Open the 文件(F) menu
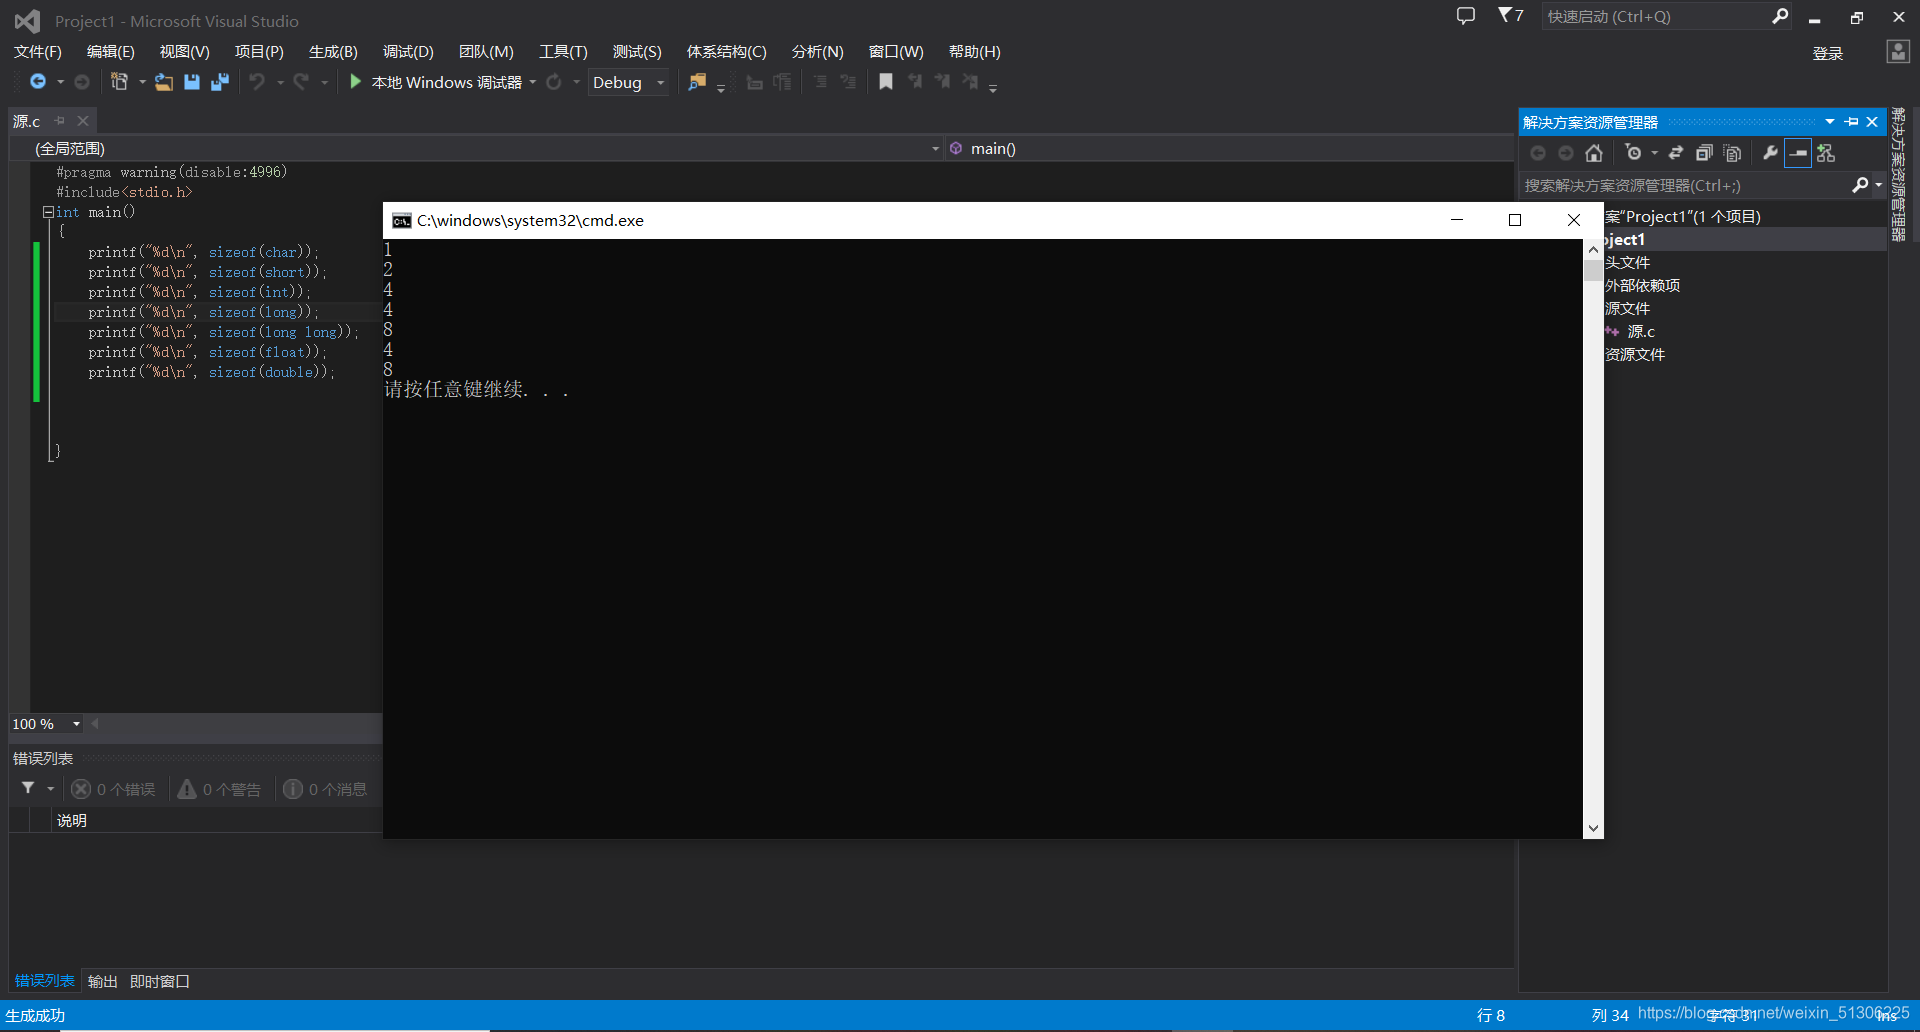 coord(38,52)
